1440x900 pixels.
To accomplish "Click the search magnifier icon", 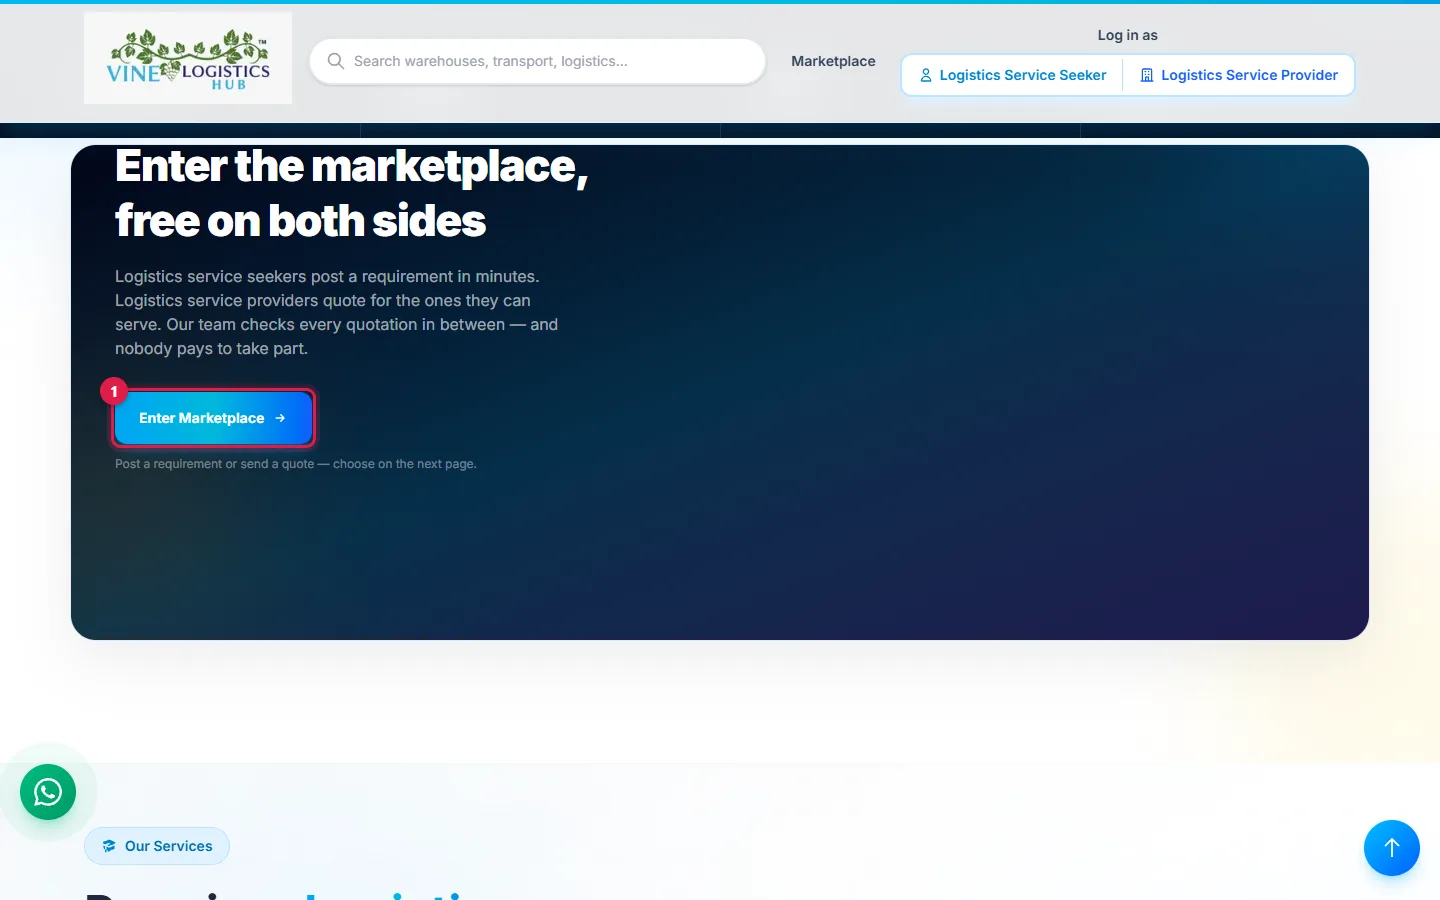I will (x=336, y=61).
